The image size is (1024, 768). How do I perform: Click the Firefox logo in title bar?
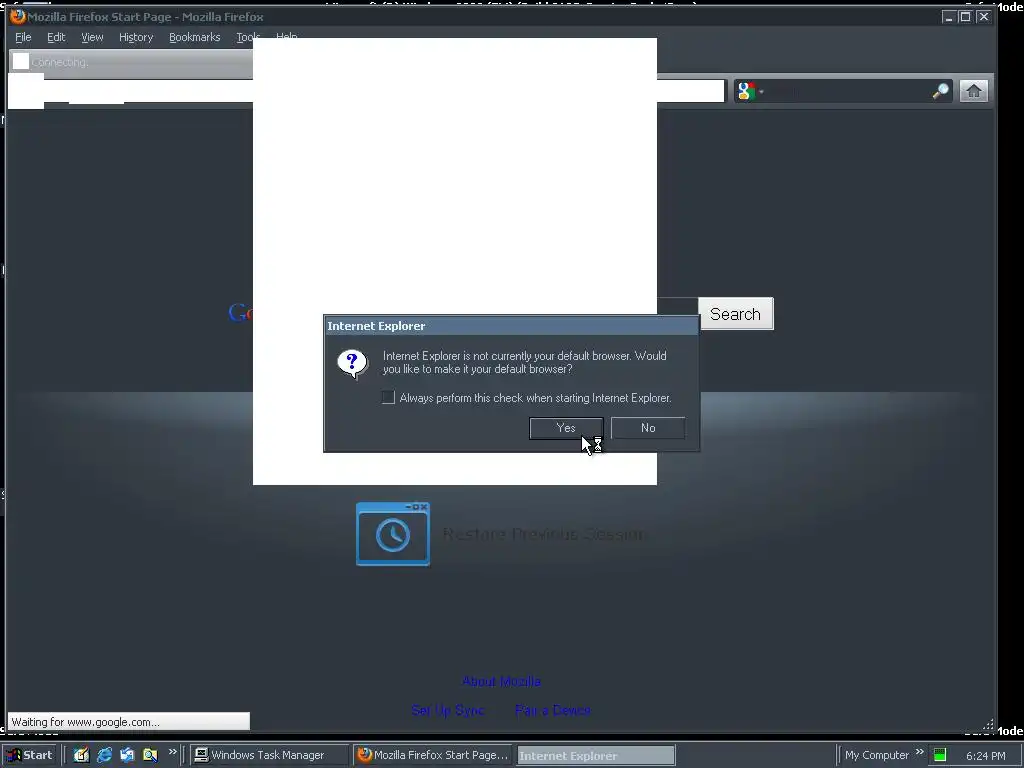[x=18, y=16]
